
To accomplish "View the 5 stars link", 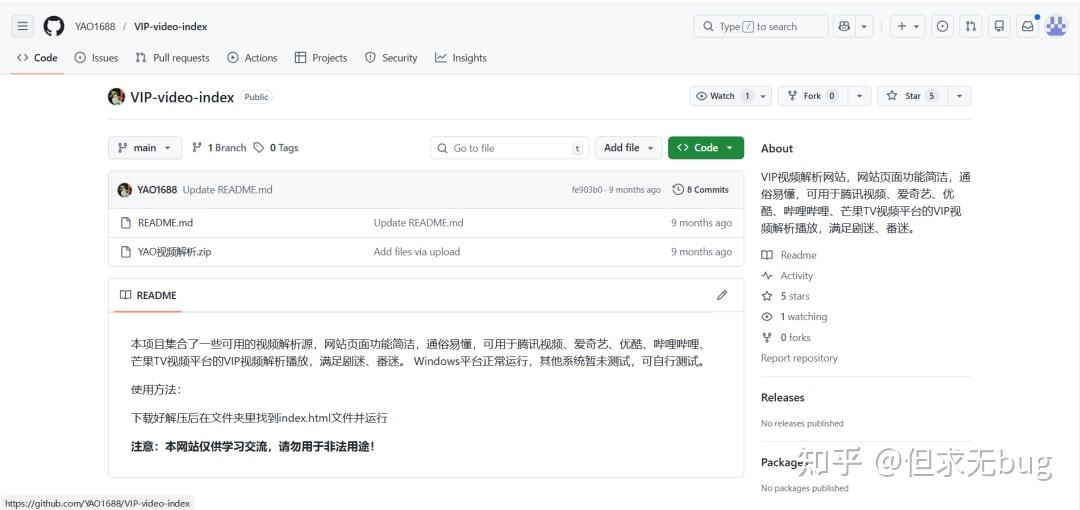I will pyautogui.click(x=785, y=296).
